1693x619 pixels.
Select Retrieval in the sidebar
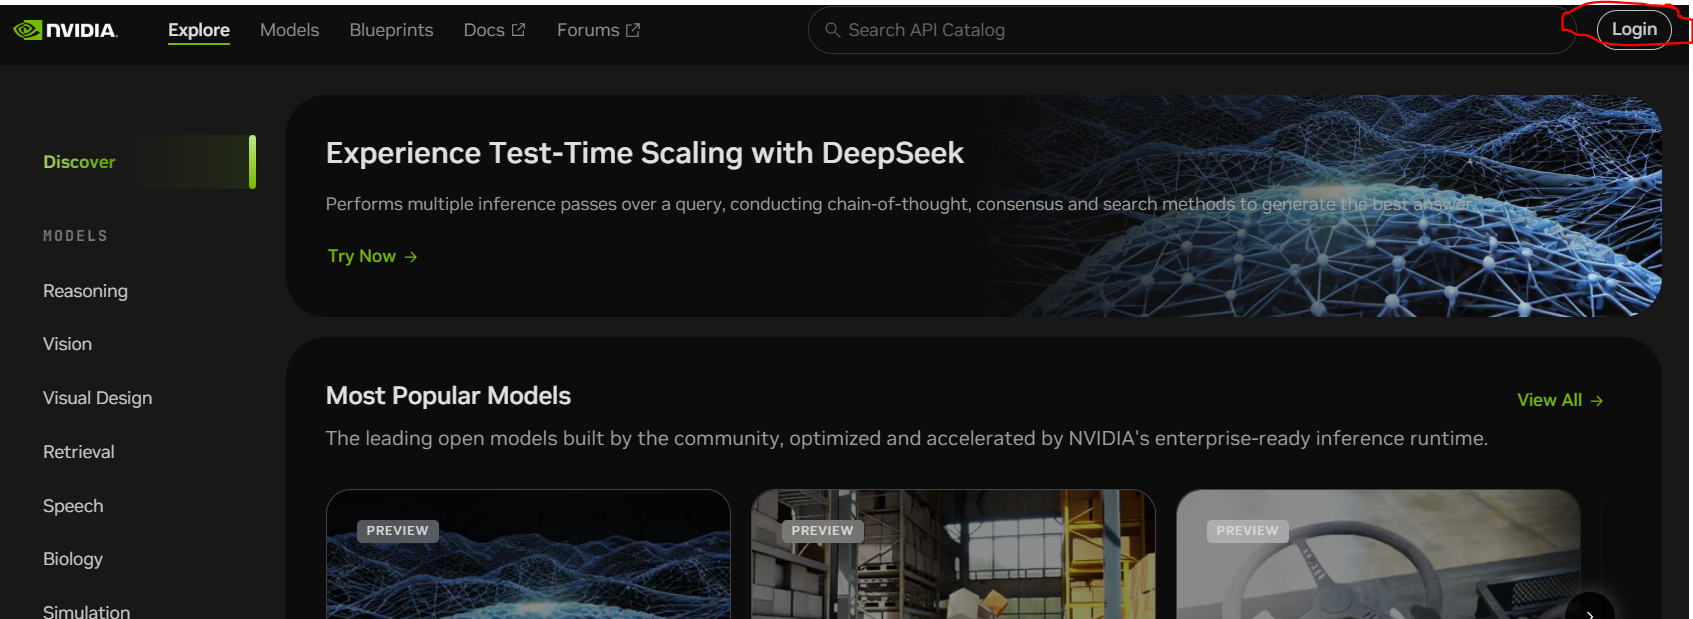pos(79,452)
